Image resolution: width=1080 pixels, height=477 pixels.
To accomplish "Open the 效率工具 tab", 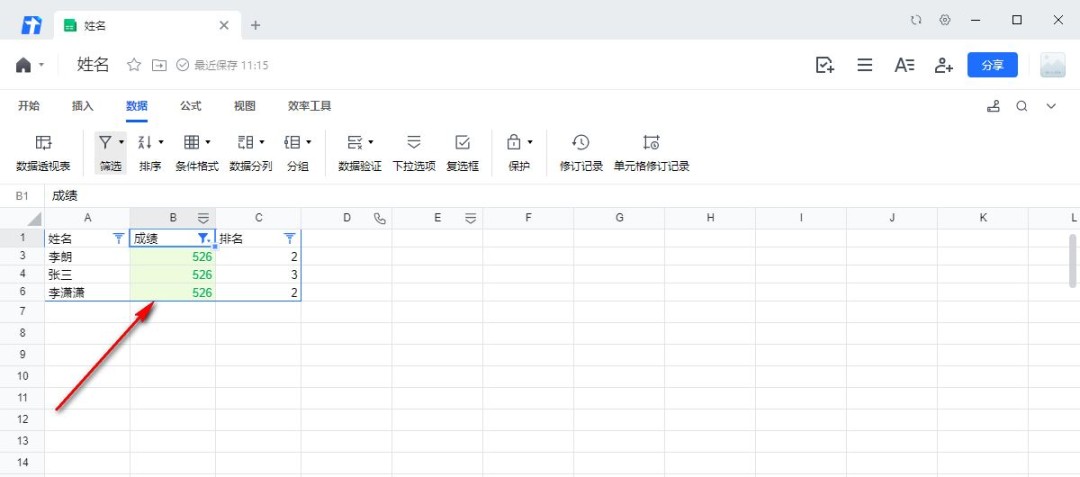I will 309,106.
